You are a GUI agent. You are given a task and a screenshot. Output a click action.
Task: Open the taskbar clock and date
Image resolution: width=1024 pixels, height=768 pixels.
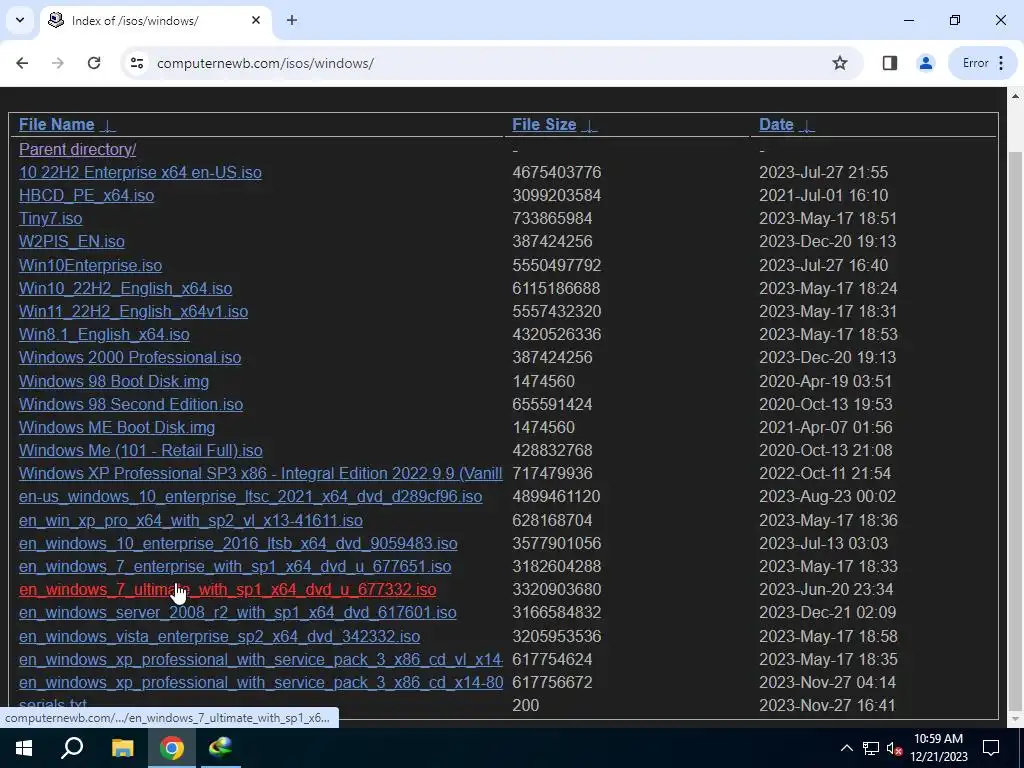(x=938, y=748)
